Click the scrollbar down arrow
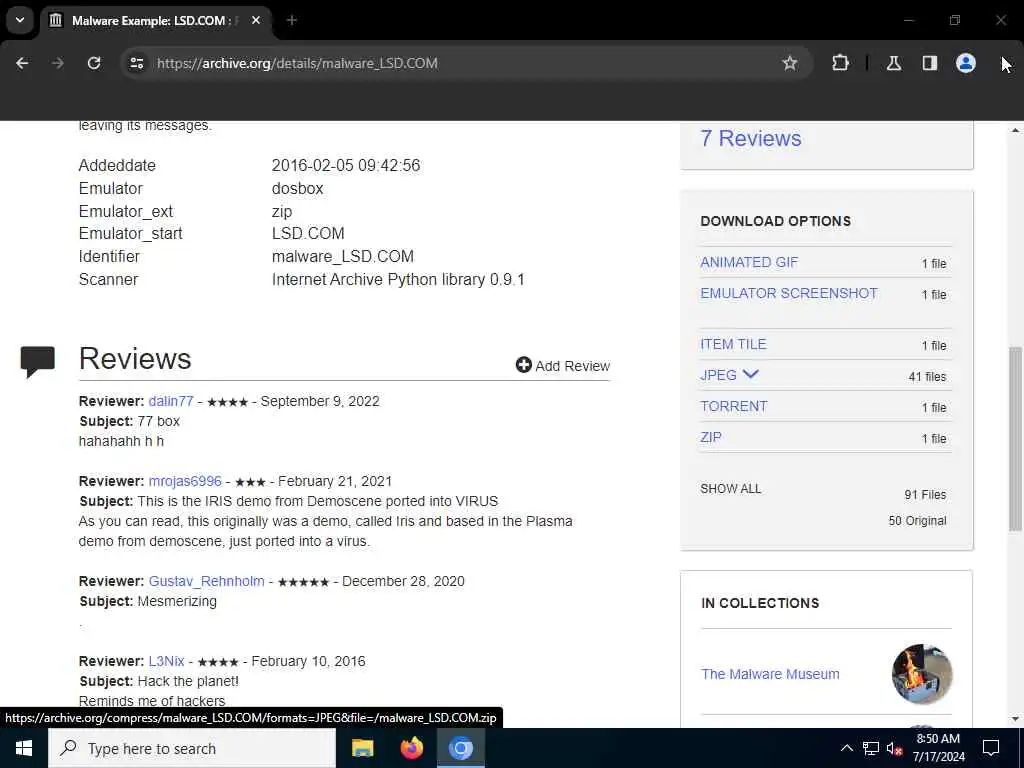 point(1015,719)
